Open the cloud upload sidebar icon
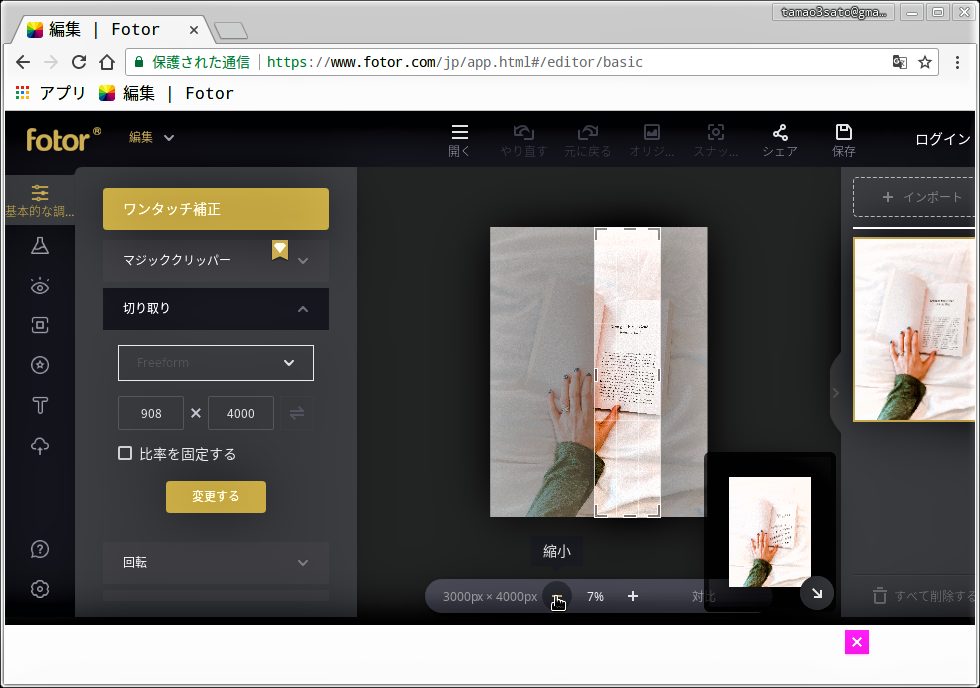 coord(40,446)
